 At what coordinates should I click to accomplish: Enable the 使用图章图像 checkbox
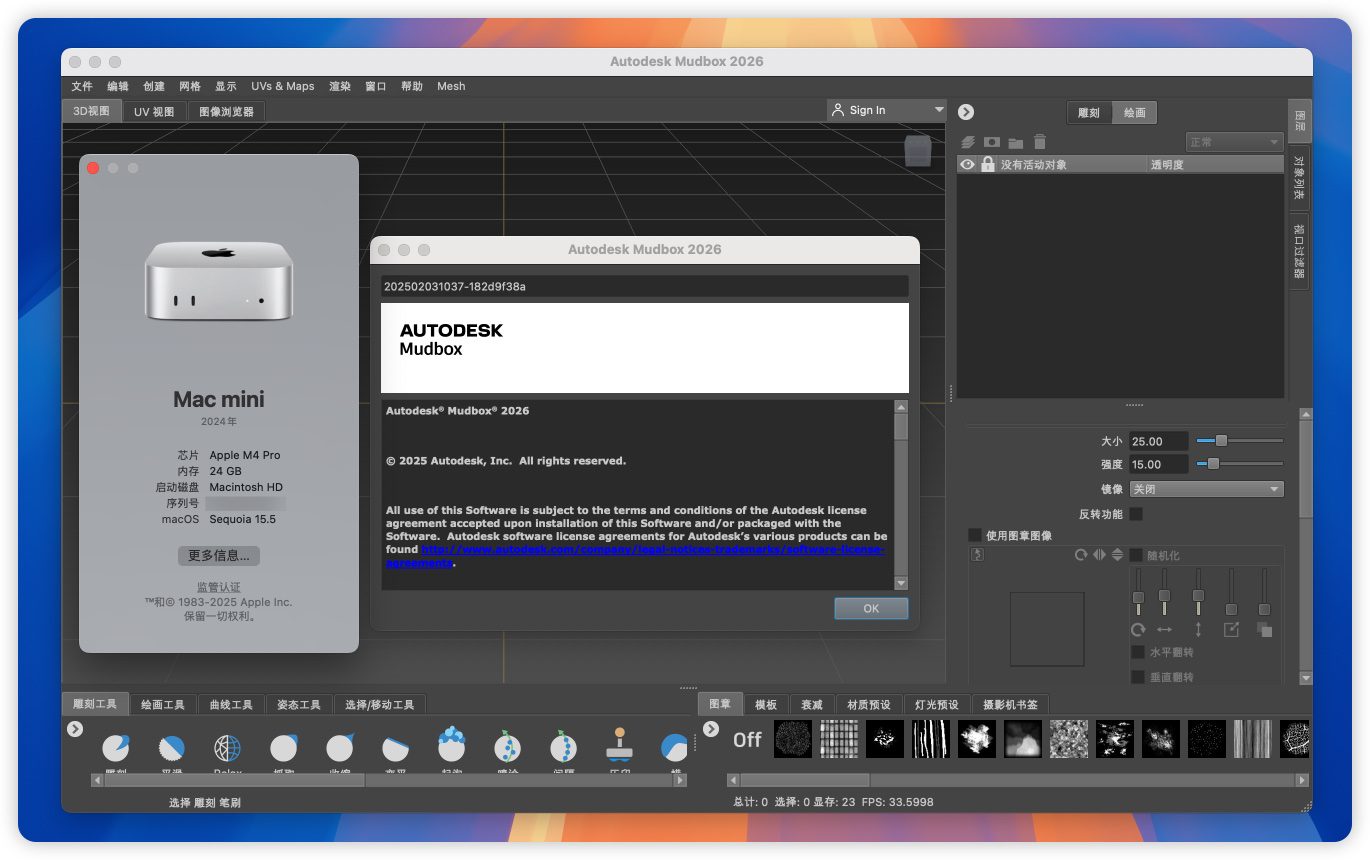[975, 536]
